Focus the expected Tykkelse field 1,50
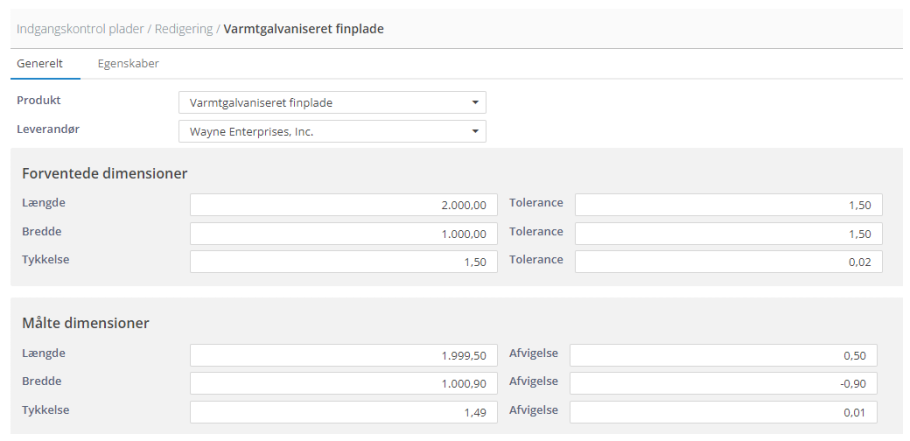 click(344, 262)
